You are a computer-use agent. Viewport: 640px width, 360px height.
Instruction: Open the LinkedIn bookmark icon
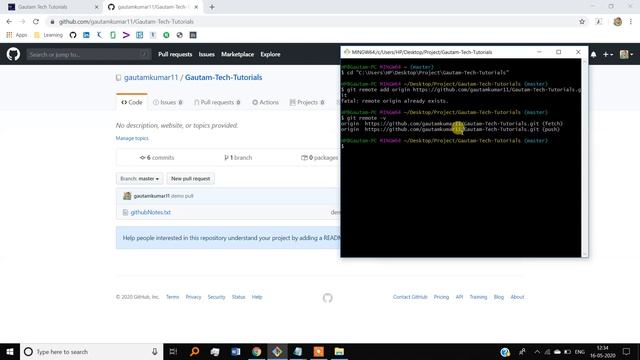(x=86, y=35)
